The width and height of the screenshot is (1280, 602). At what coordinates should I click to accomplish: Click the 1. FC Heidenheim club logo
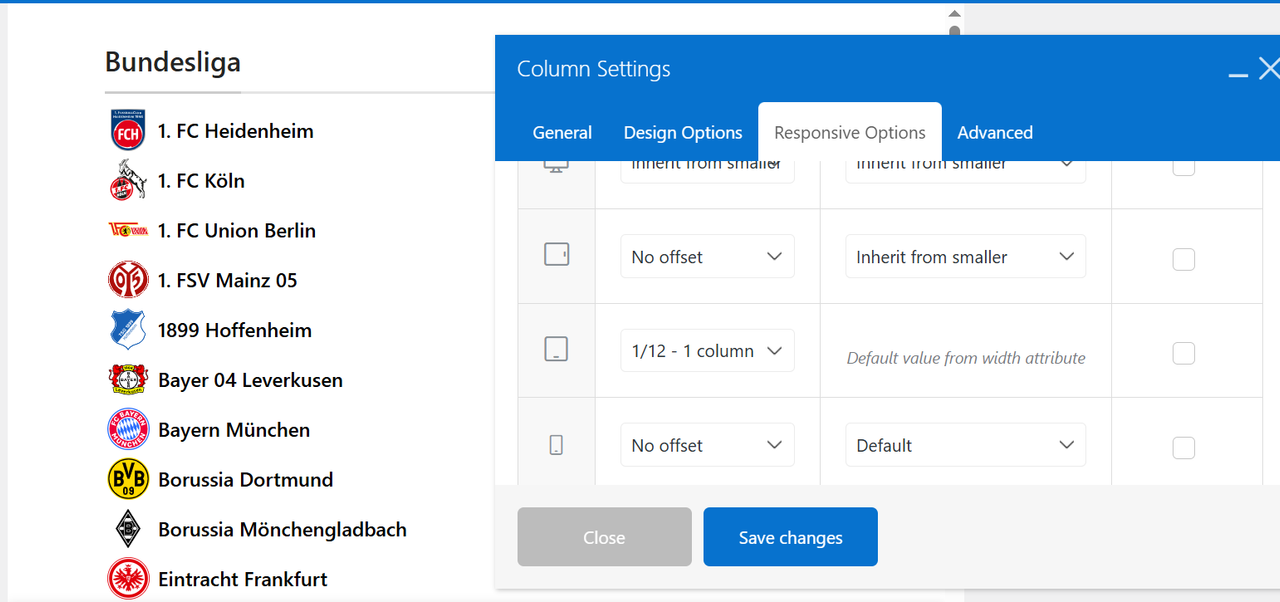click(x=128, y=131)
